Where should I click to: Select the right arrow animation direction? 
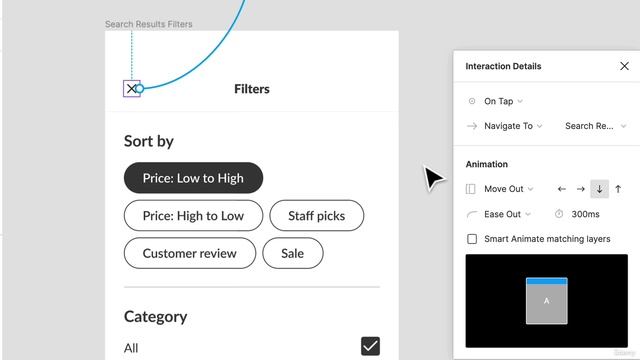[580, 189]
